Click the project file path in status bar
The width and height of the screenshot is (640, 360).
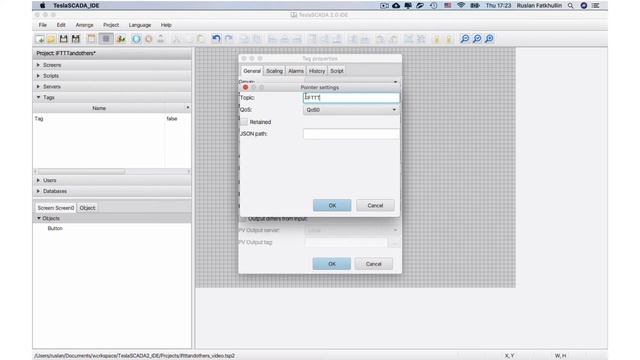pyautogui.click(x=135, y=356)
